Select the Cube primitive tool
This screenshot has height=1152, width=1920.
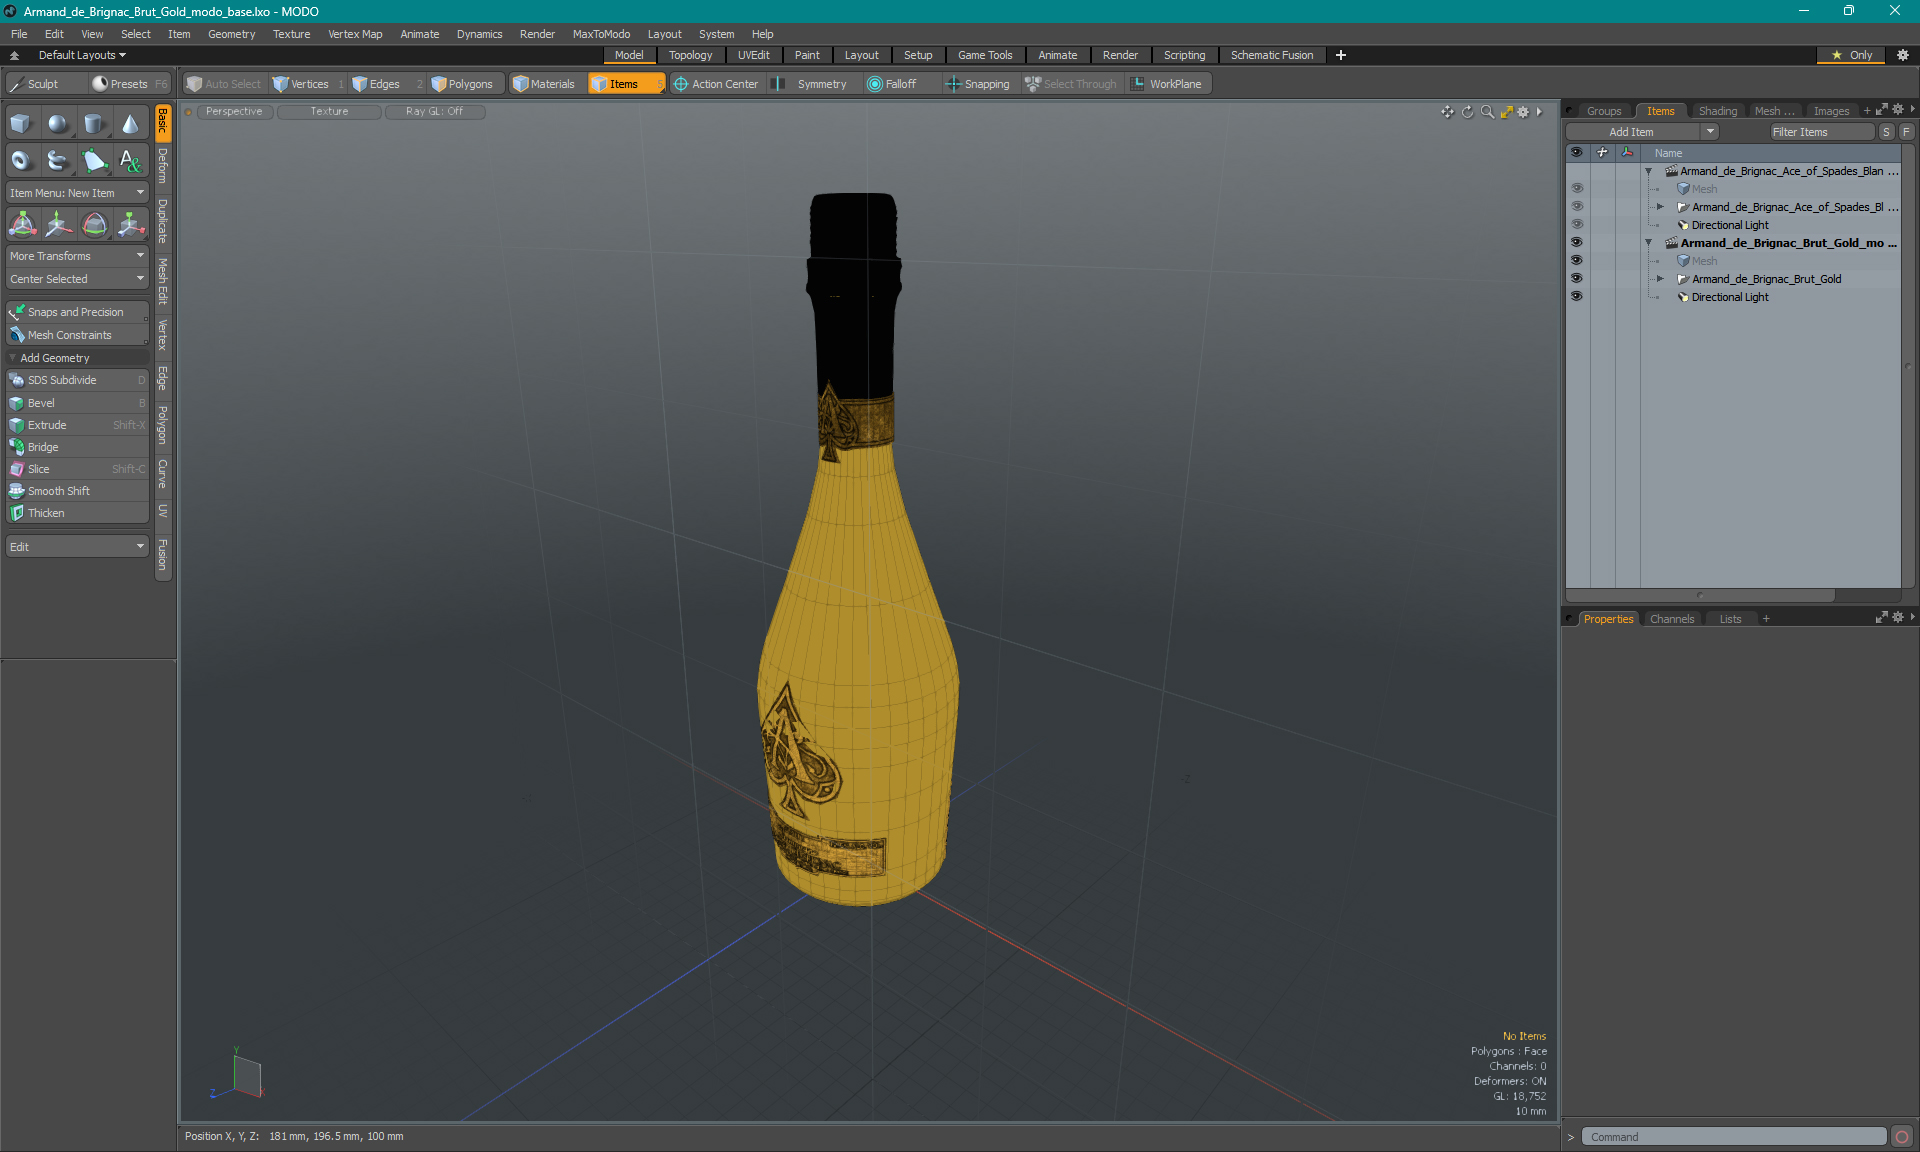(x=21, y=124)
